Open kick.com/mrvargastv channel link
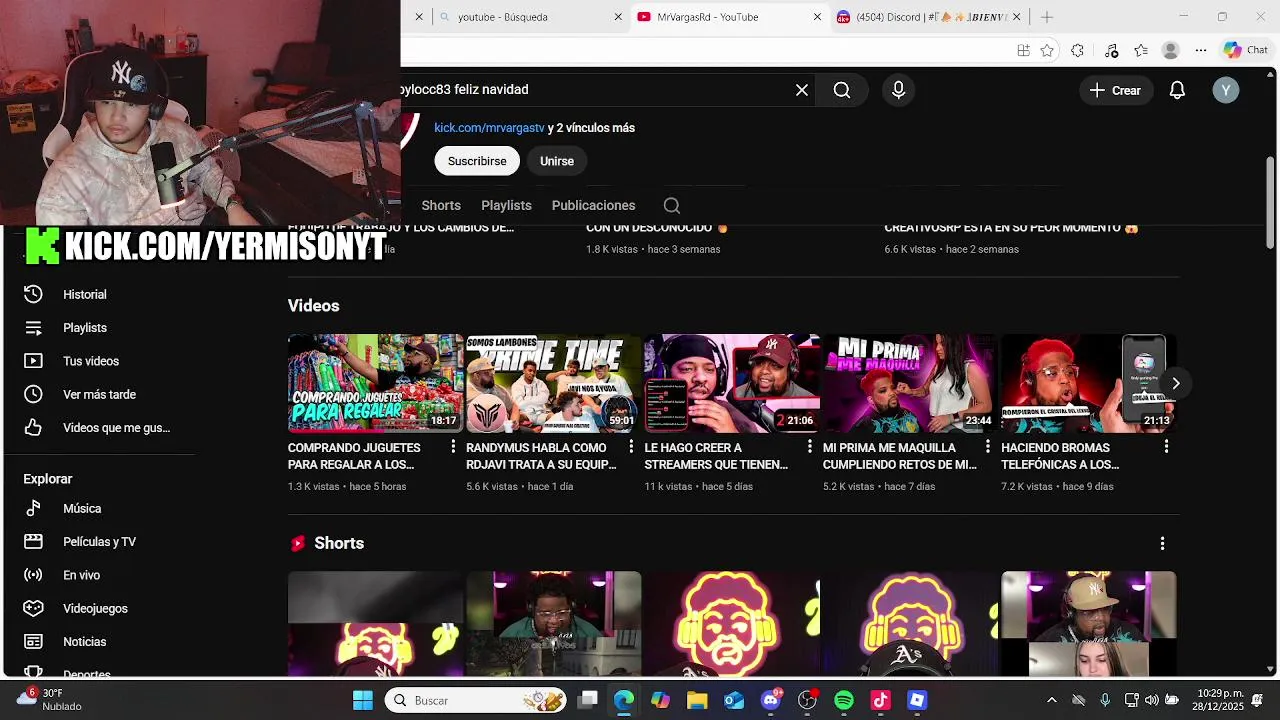1280x720 pixels. point(489,128)
